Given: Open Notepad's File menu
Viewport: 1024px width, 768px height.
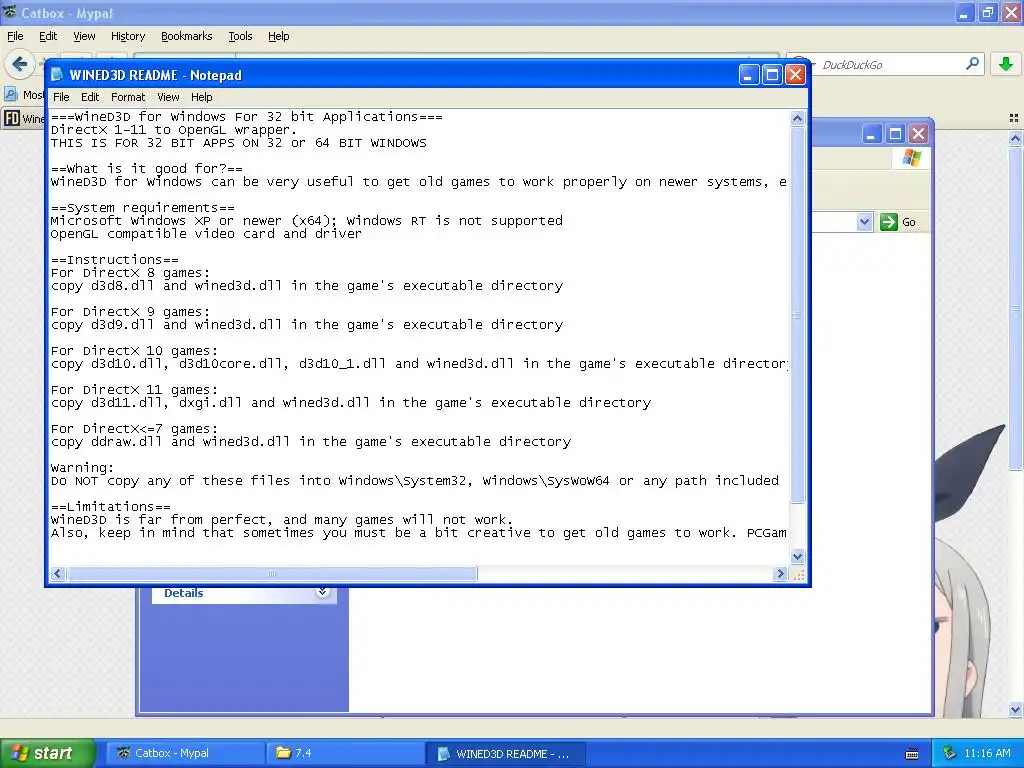Looking at the screenshot, I should (x=61, y=97).
